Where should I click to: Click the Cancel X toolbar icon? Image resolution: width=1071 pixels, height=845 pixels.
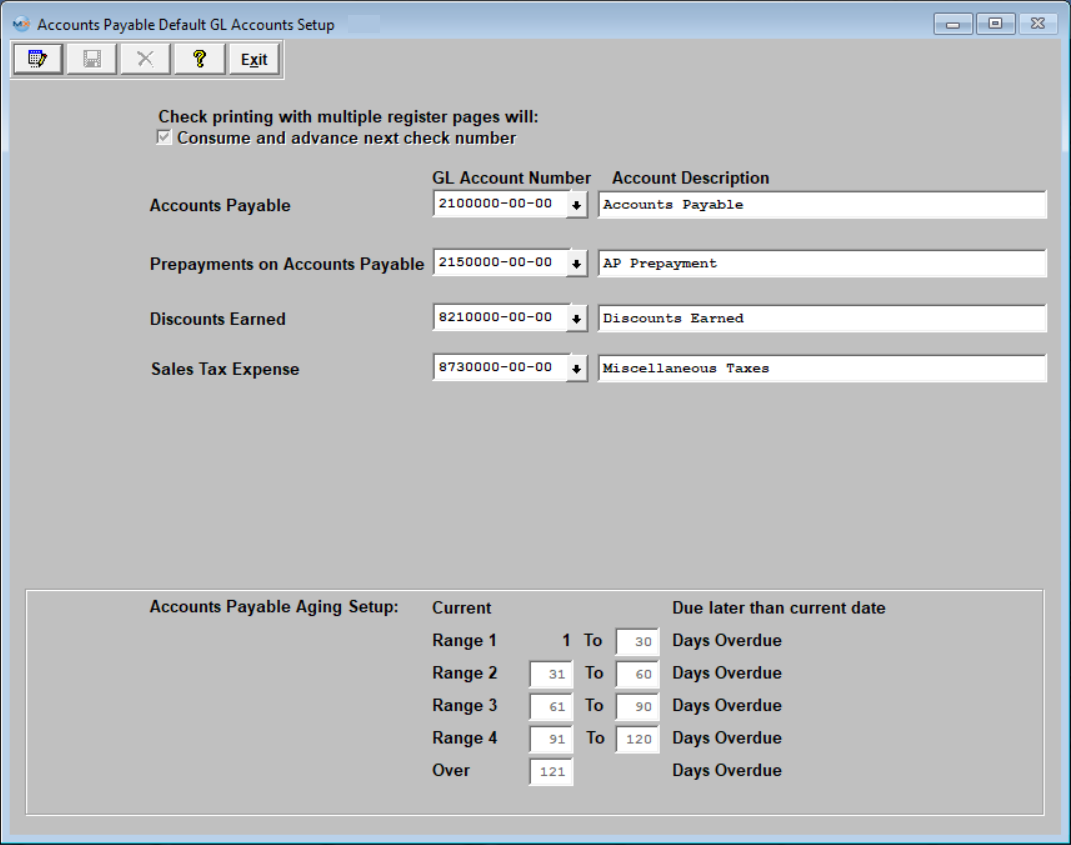(145, 59)
